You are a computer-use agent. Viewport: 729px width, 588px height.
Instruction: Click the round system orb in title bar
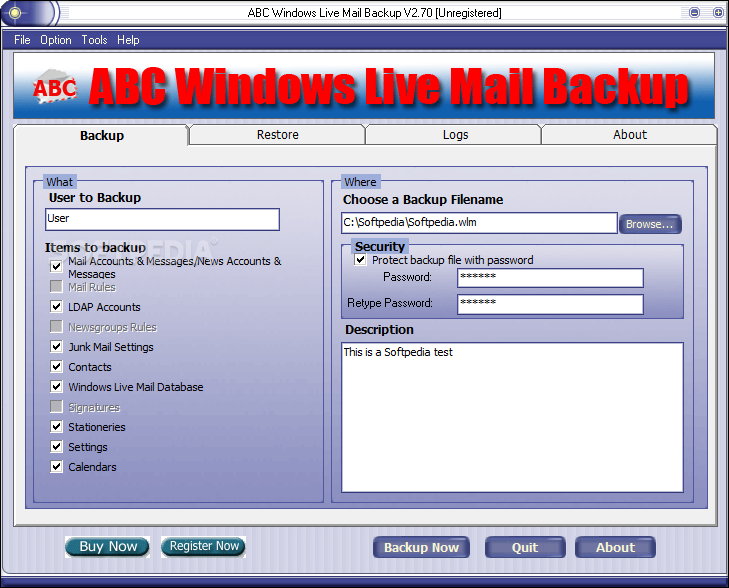[x=15, y=13]
